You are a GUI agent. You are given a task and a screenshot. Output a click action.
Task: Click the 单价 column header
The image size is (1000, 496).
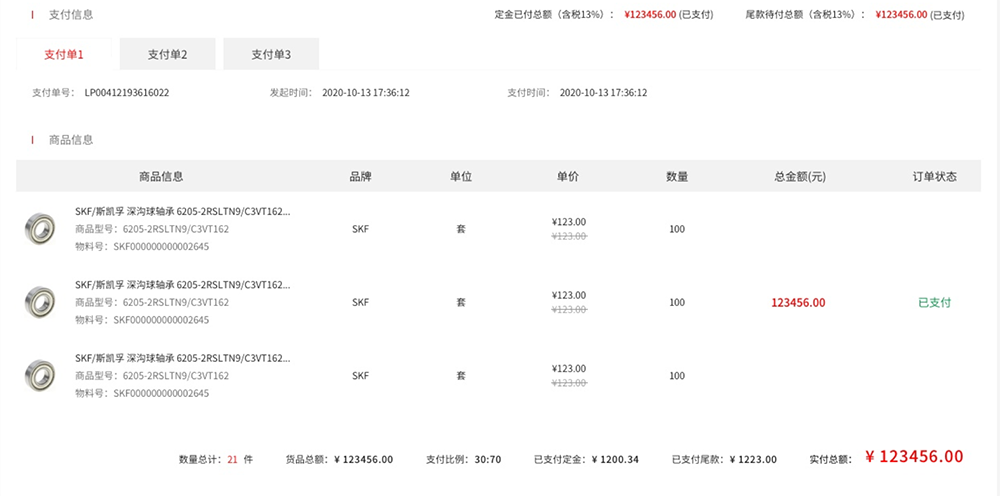click(x=568, y=177)
